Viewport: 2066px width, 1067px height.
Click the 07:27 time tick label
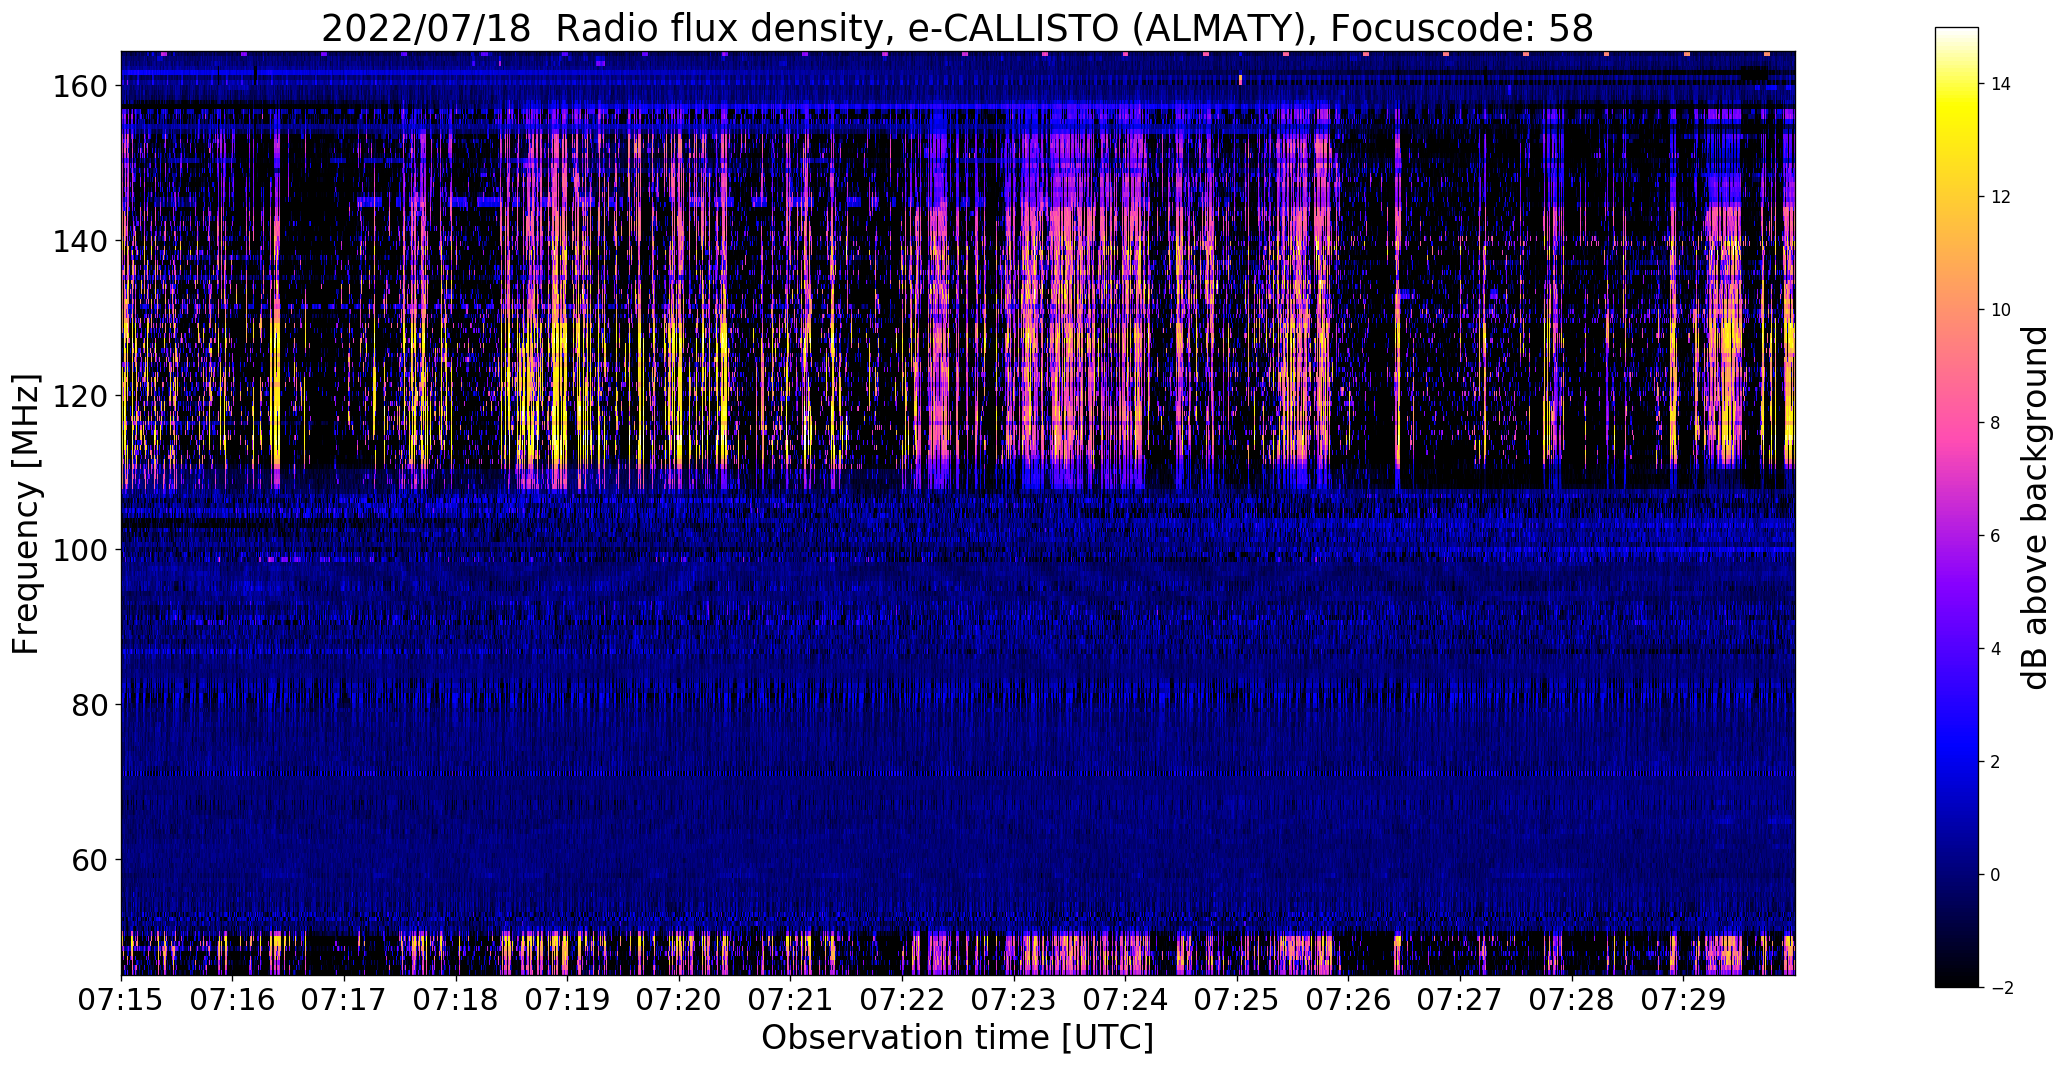(x=1460, y=1000)
